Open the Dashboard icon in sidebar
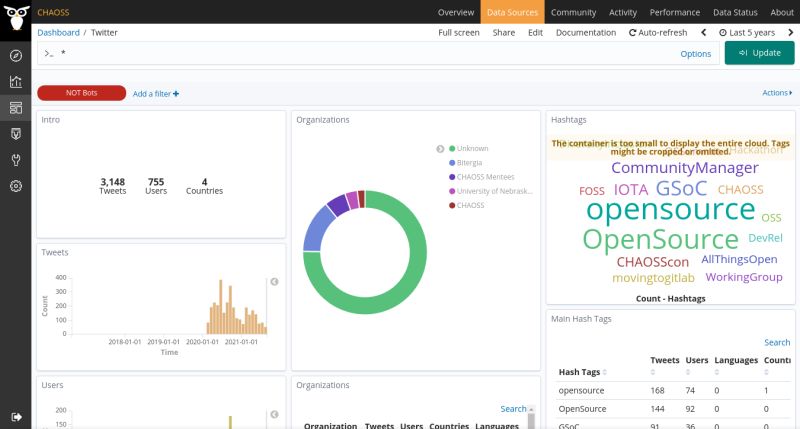This screenshot has width=800, height=429. click(16, 108)
